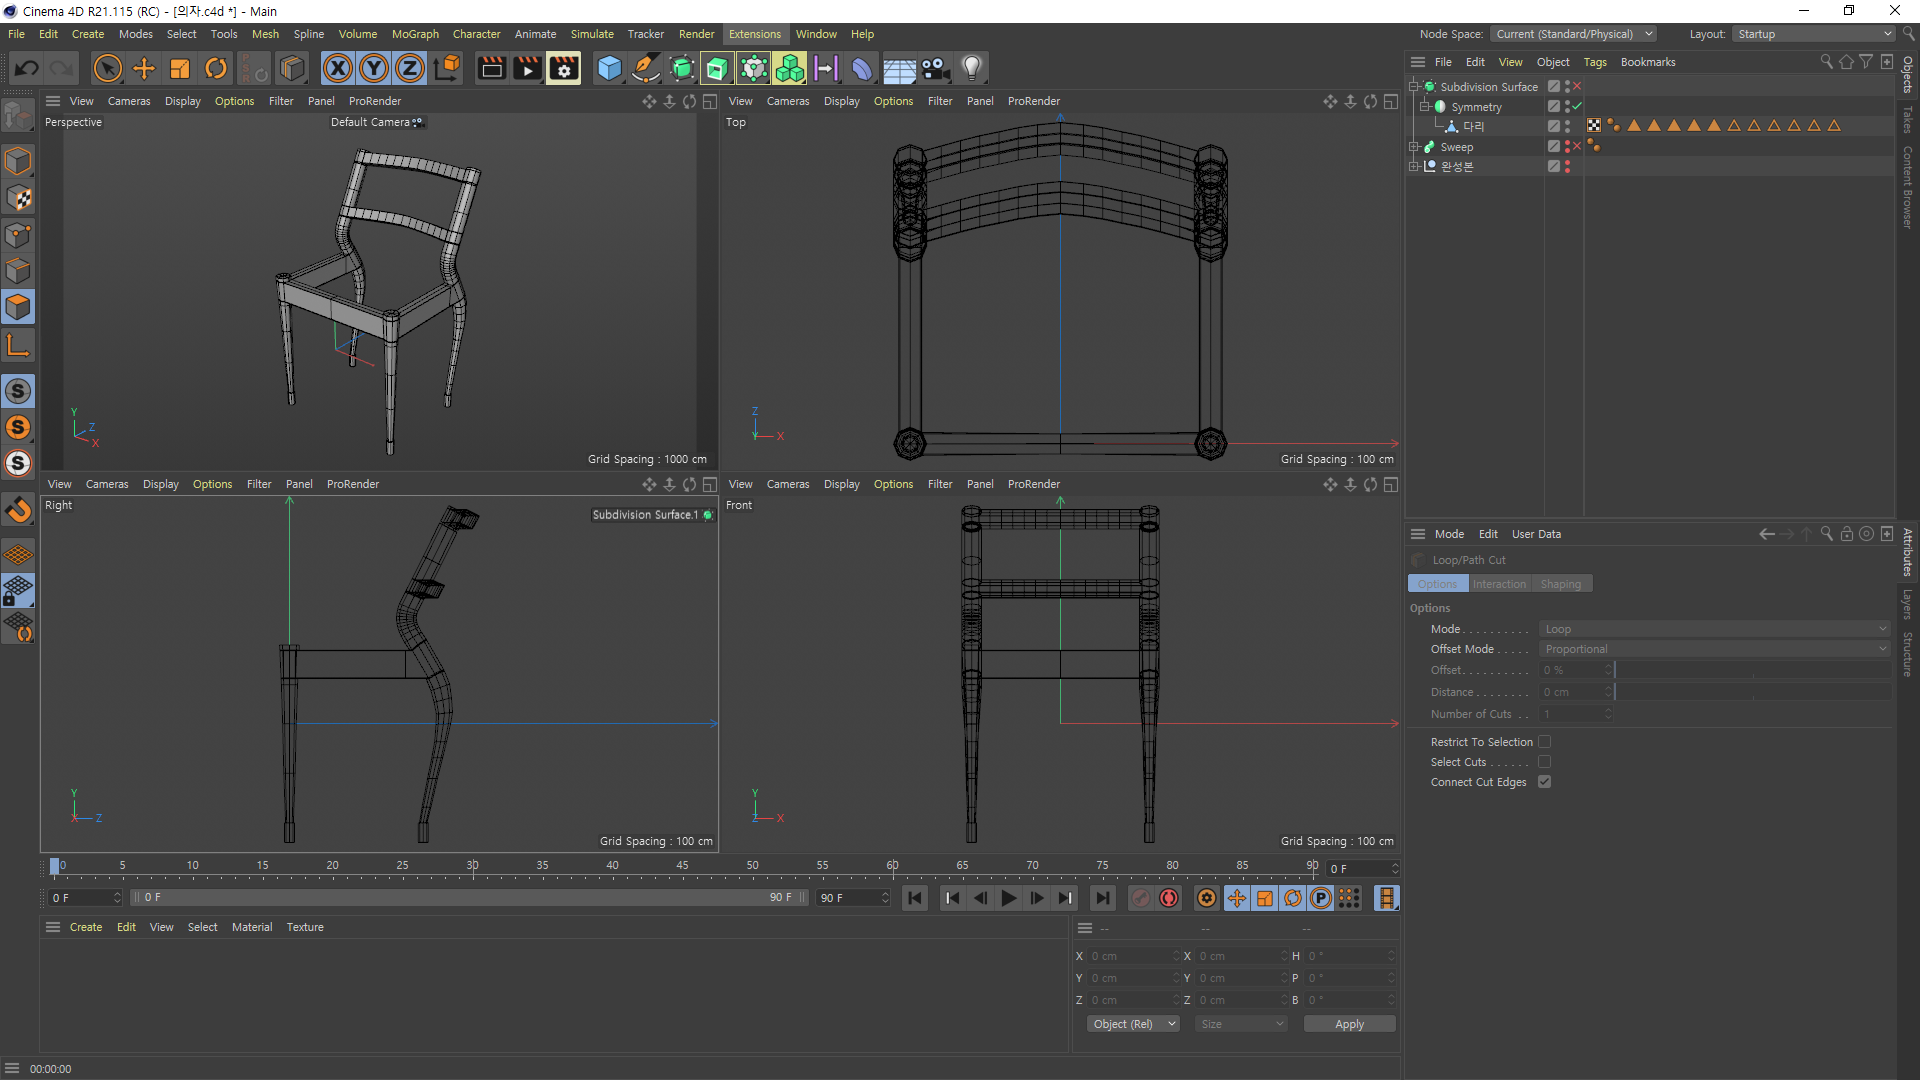This screenshot has height=1080, width=1920.
Task: Toggle X-axis lock button
Action: [338, 68]
